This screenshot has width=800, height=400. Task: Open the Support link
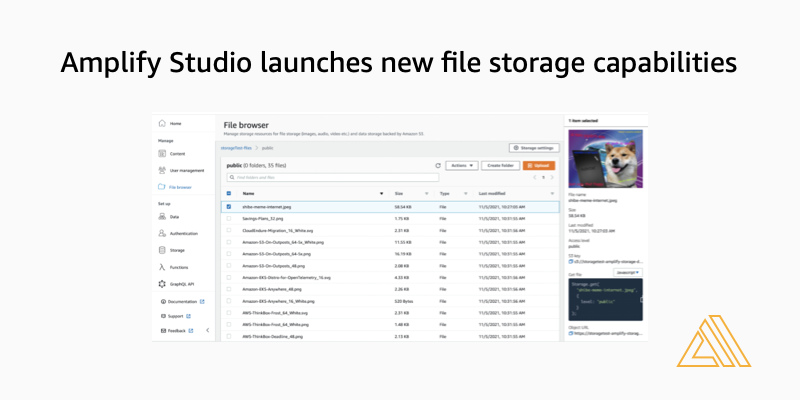pyautogui.click(x=176, y=316)
